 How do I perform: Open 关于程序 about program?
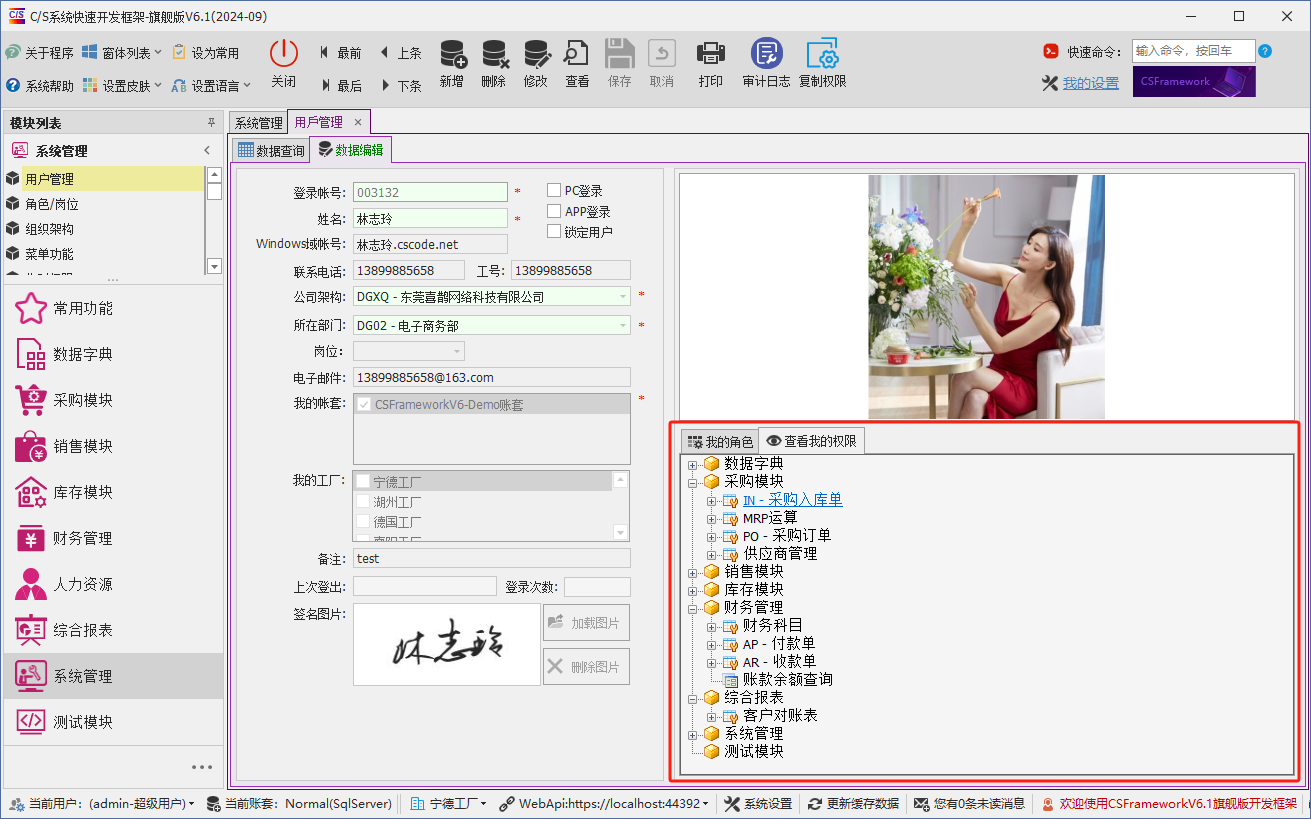40,52
